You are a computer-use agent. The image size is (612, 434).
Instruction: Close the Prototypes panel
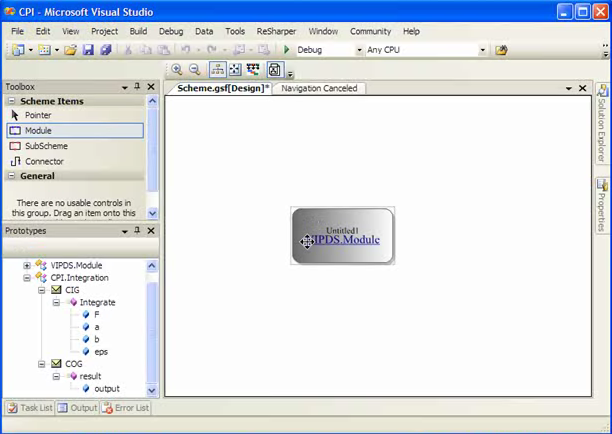click(x=151, y=231)
